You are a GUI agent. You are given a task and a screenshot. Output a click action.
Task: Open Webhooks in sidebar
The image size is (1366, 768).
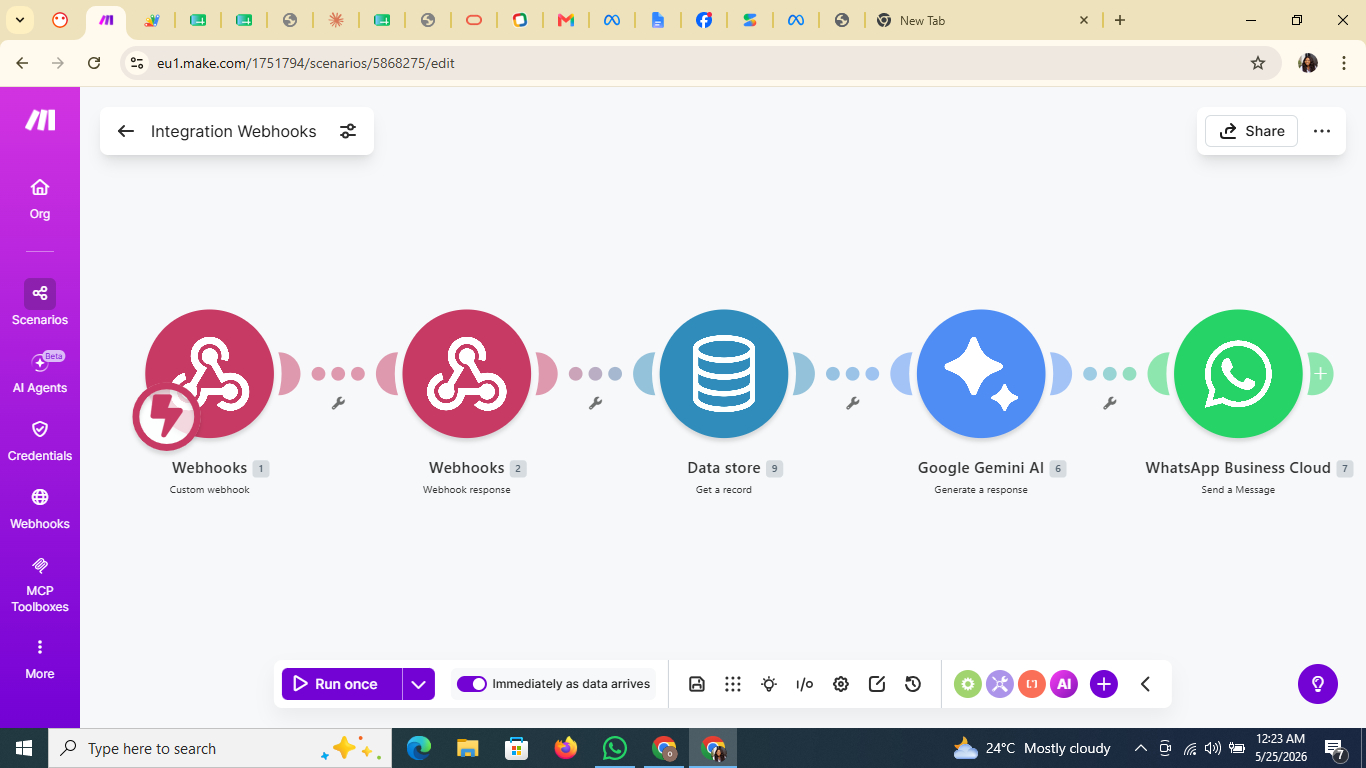pos(40,508)
